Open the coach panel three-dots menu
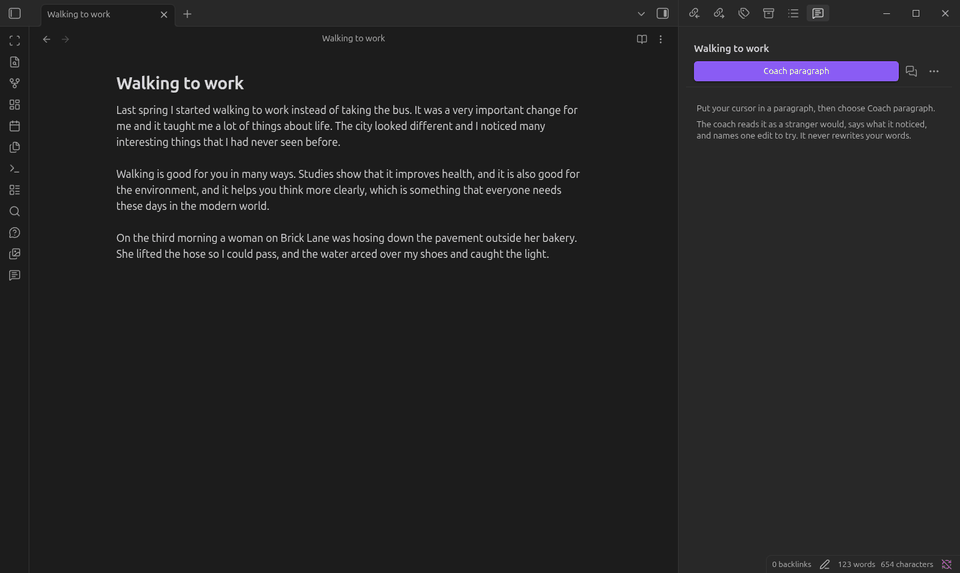Image resolution: width=960 pixels, height=573 pixels. click(934, 71)
